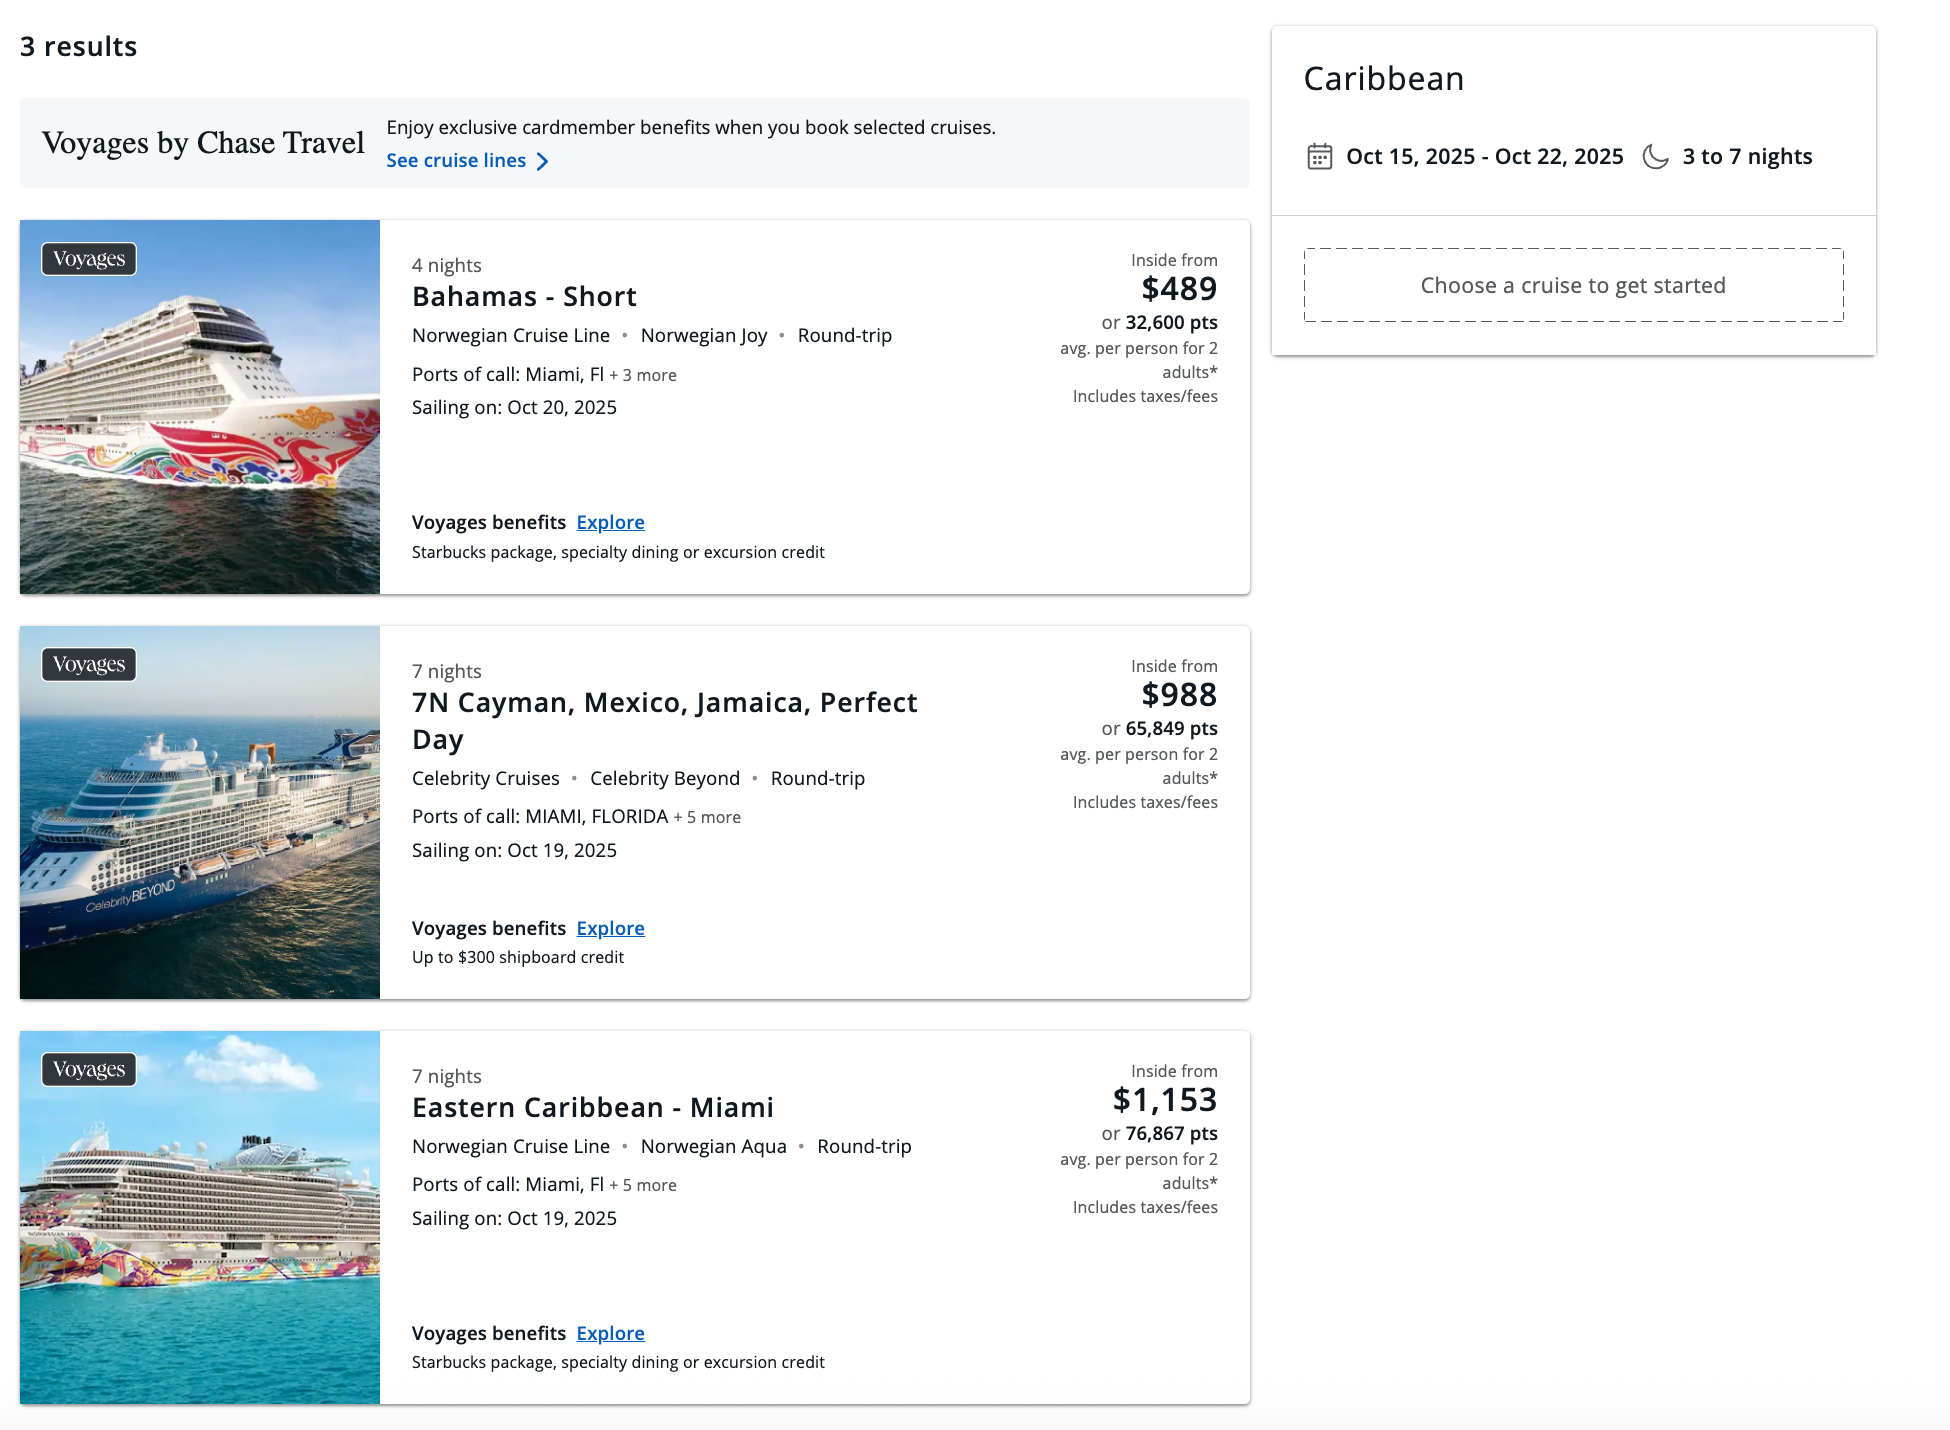
Task: Expand '+ 5 more' ports for Norwegian Aqua
Action: 643,1186
